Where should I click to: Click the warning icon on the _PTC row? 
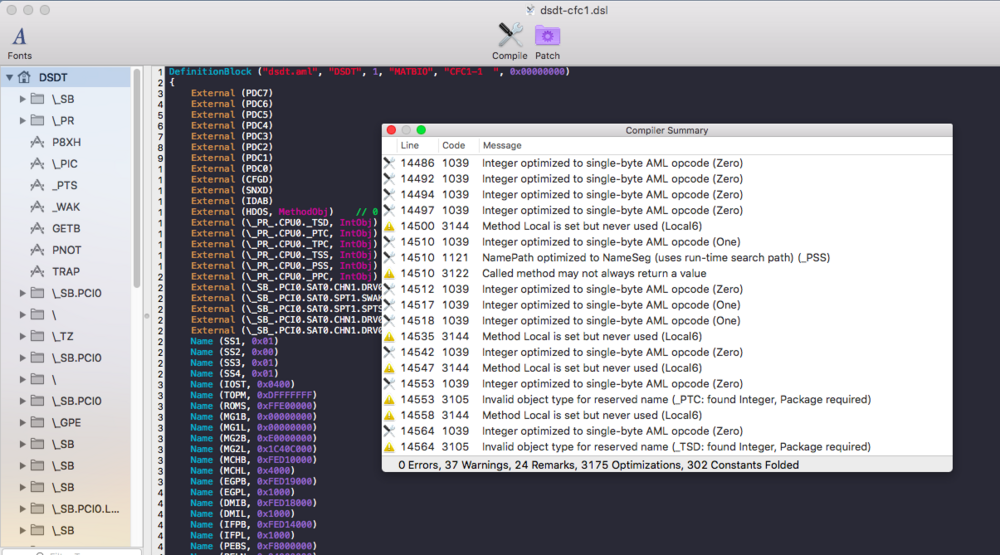[x=390, y=400]
